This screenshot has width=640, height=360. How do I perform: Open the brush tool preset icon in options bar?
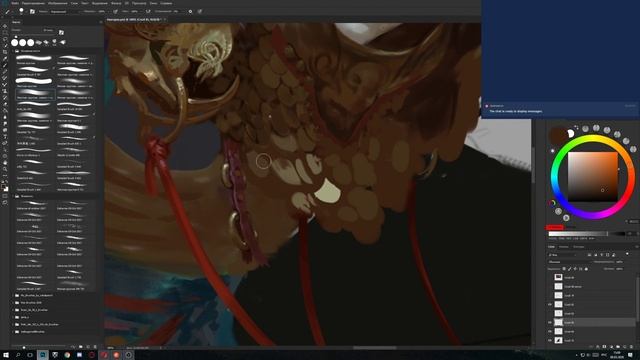(x=7, y=11)
